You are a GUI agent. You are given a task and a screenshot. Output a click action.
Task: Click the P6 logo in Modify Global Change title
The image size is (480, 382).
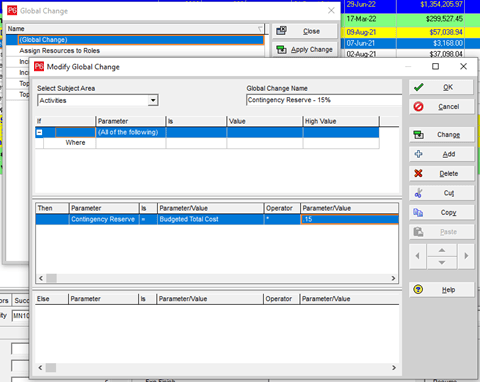tap(39, 66)
